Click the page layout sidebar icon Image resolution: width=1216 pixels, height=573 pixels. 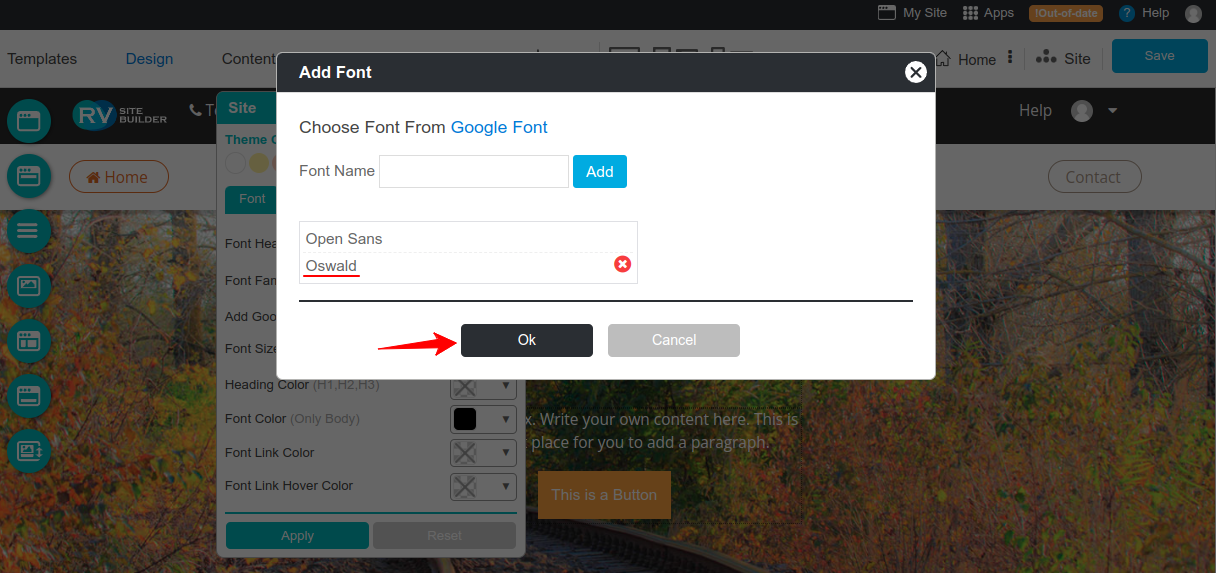point(29,340)
